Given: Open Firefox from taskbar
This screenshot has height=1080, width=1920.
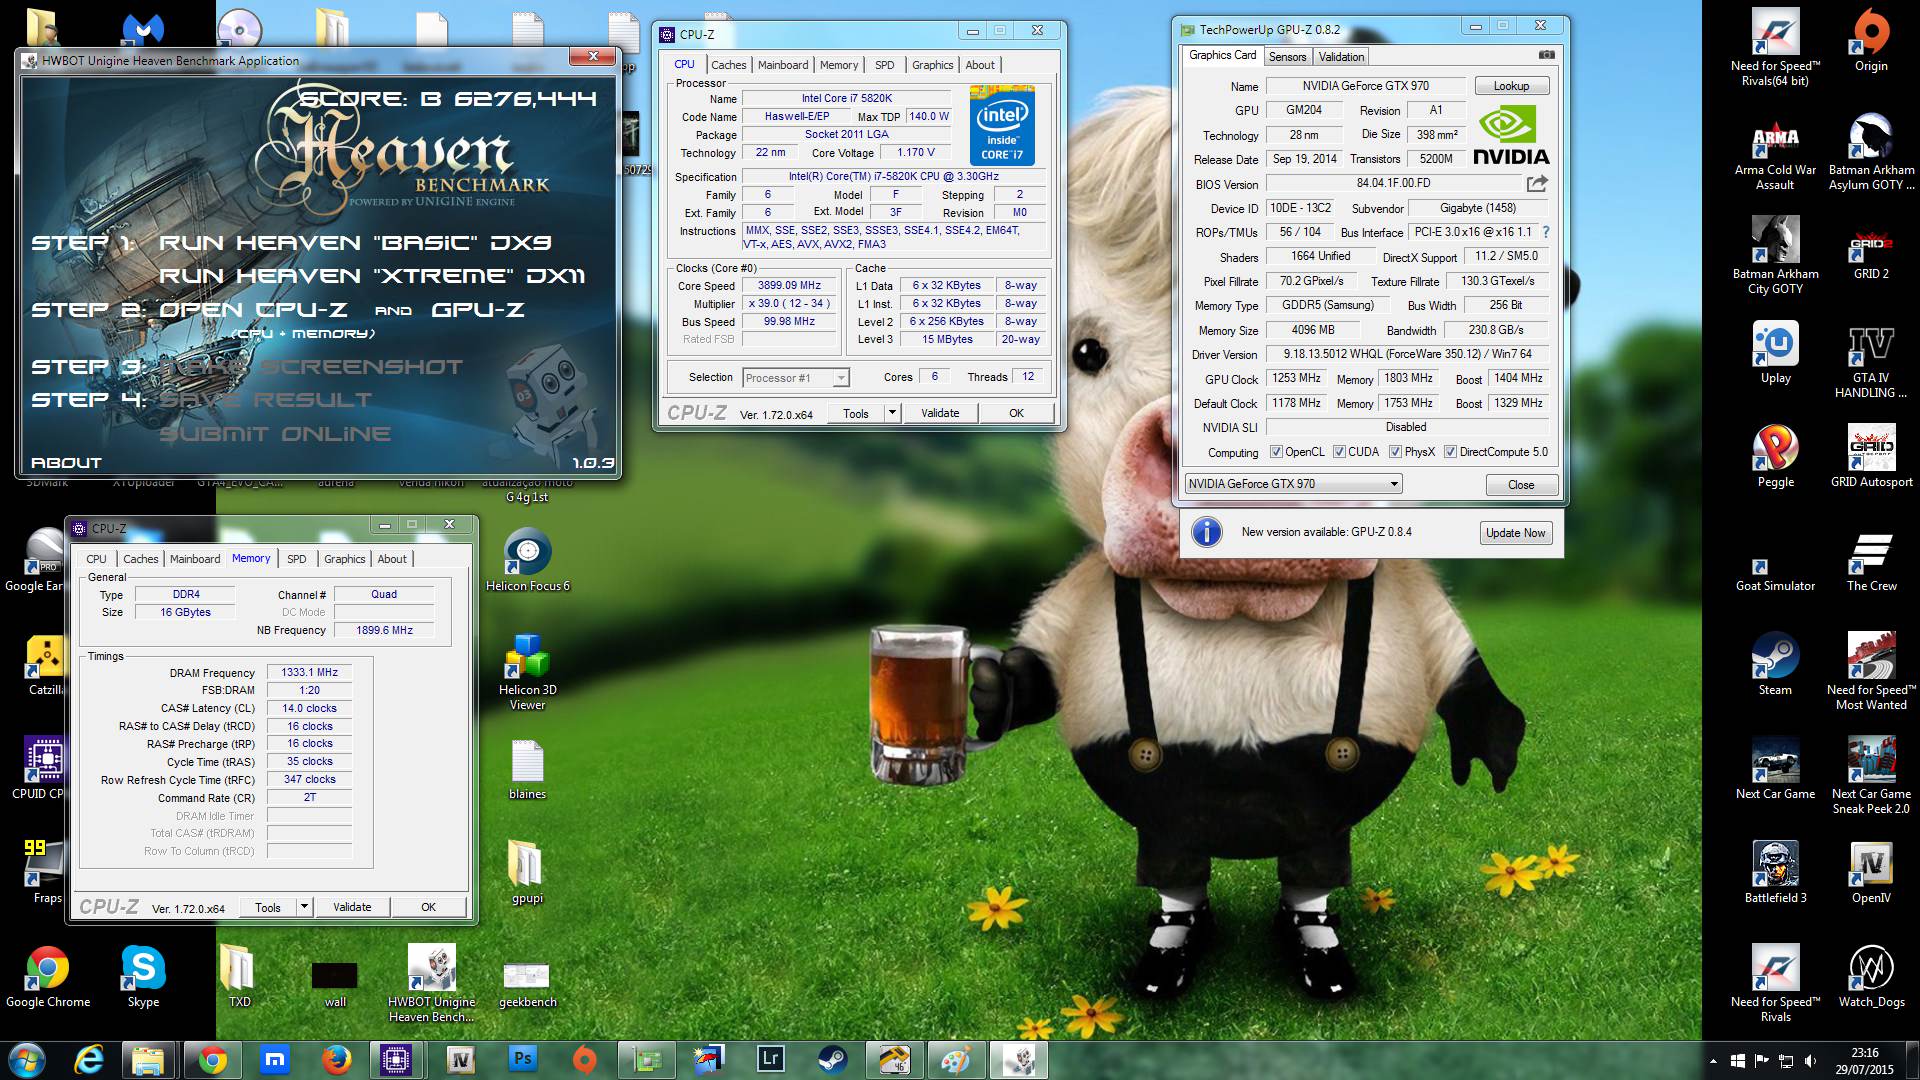Looking at the screenshot, I should (x=337, y=1059).
